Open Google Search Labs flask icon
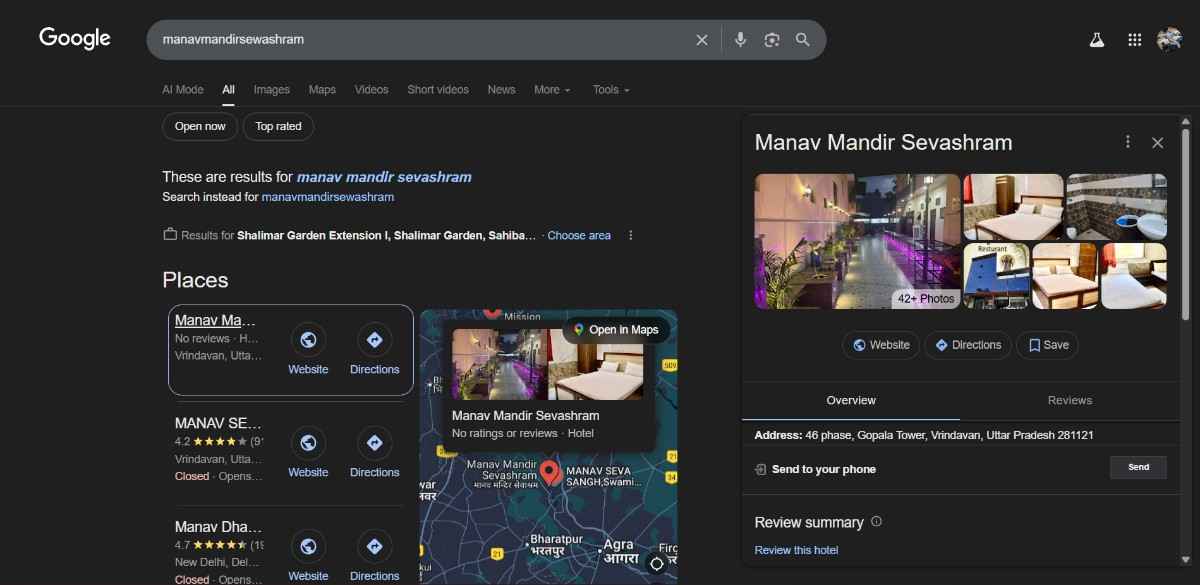The image size is (1200, 585). coord(1096,39)
